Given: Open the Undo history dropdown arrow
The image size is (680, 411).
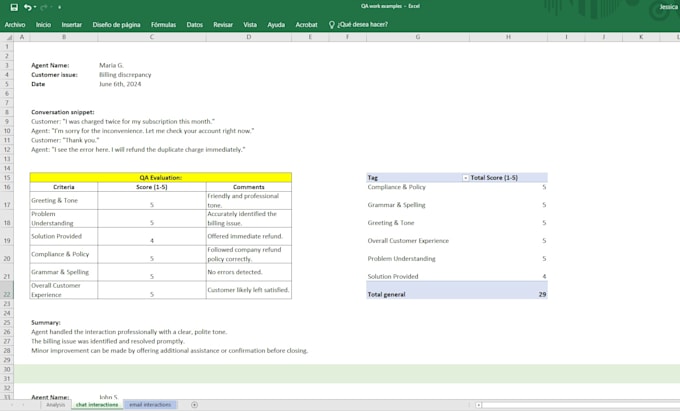Looking at the screenshot, I should [35, 7].
